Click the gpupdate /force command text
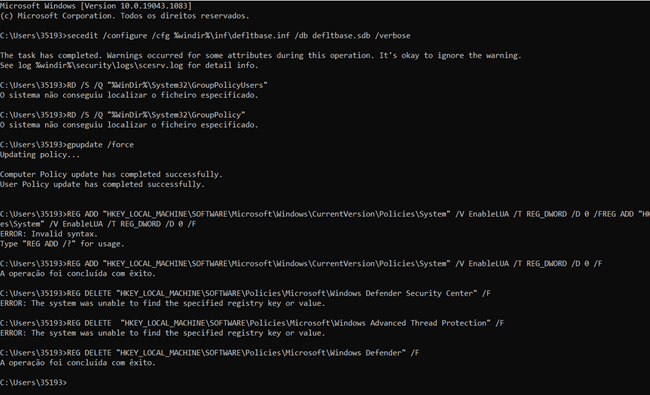This screenshot has height=395, width=650. coord(100,145)
